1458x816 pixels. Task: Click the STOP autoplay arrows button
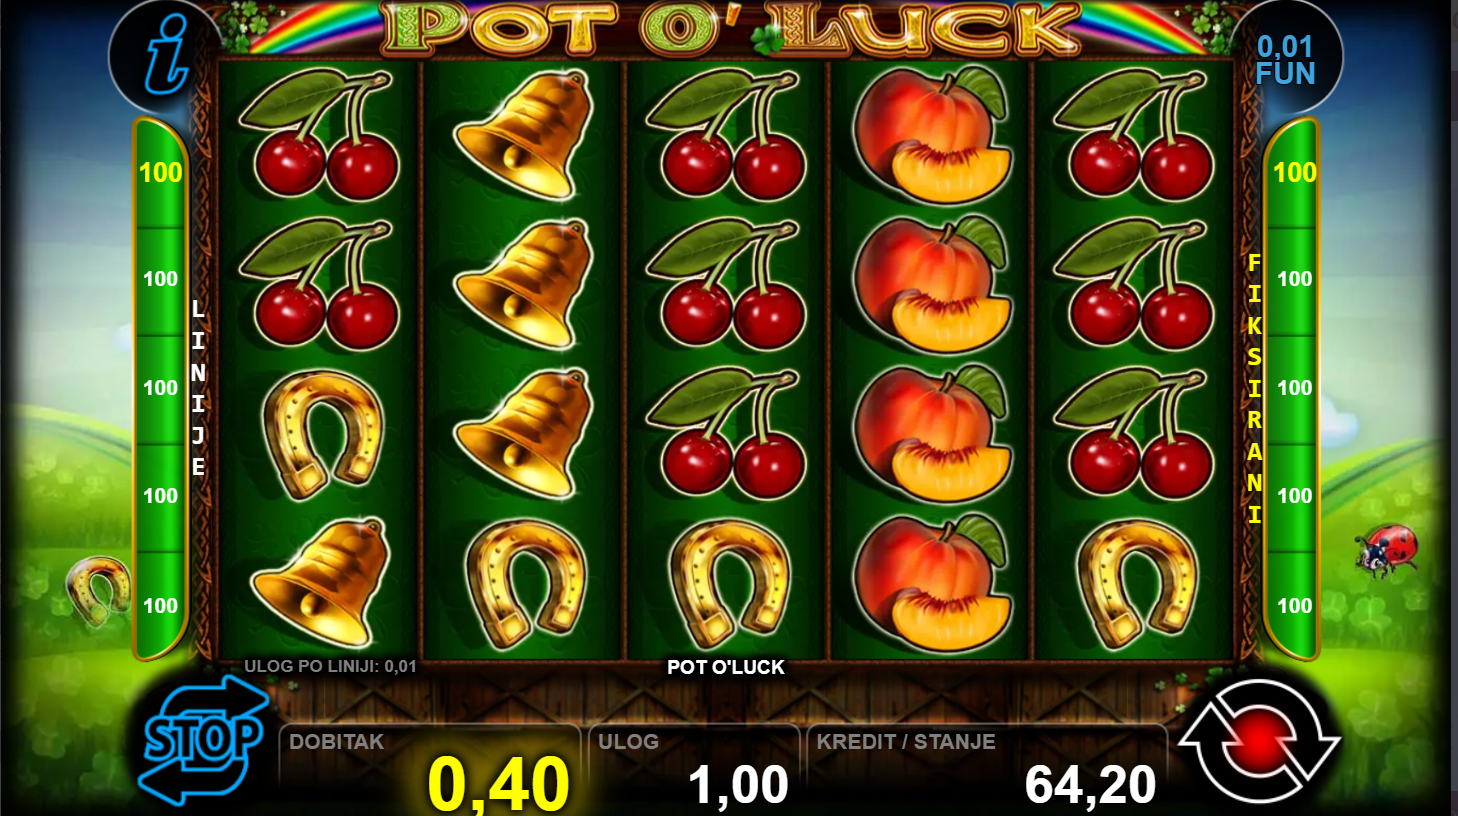(204, 740)
